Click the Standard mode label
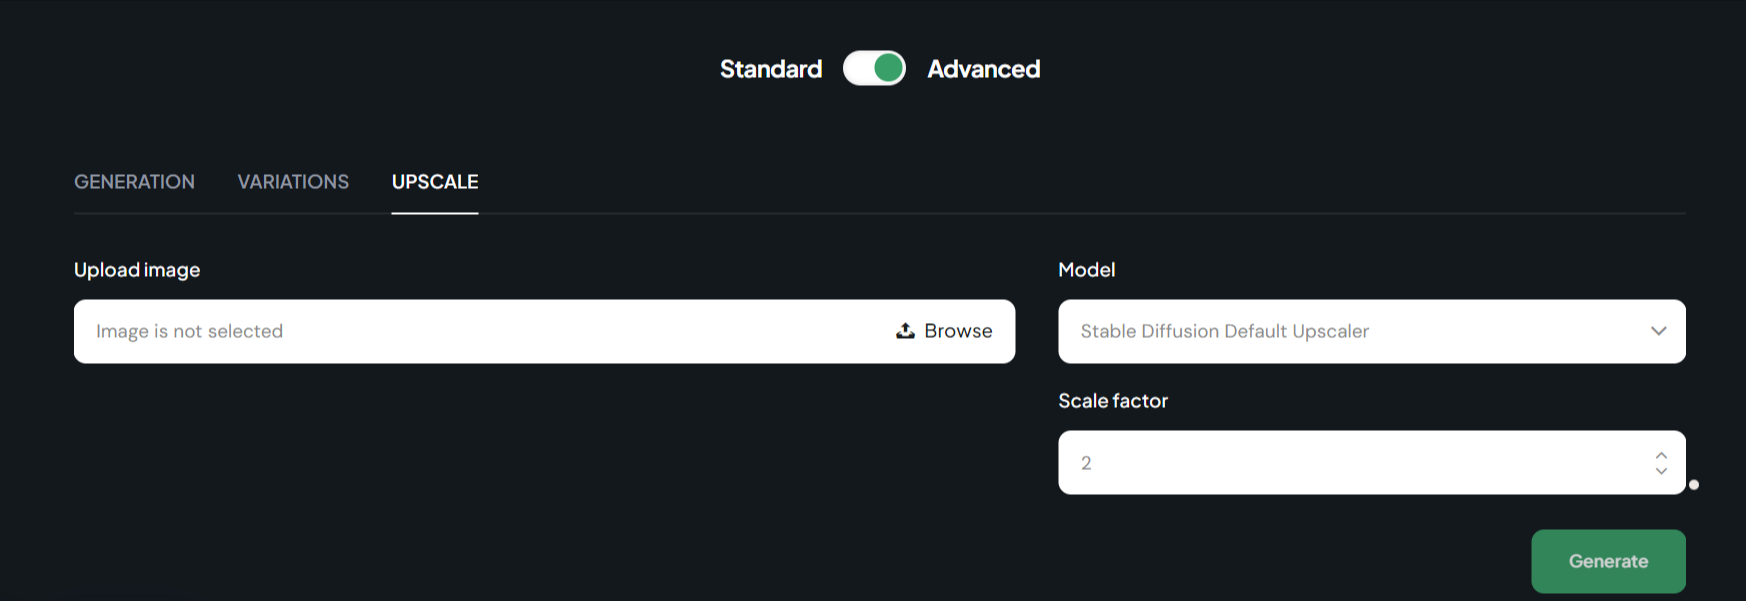This screenshot has width=1746, height=601. click(771, 69)
